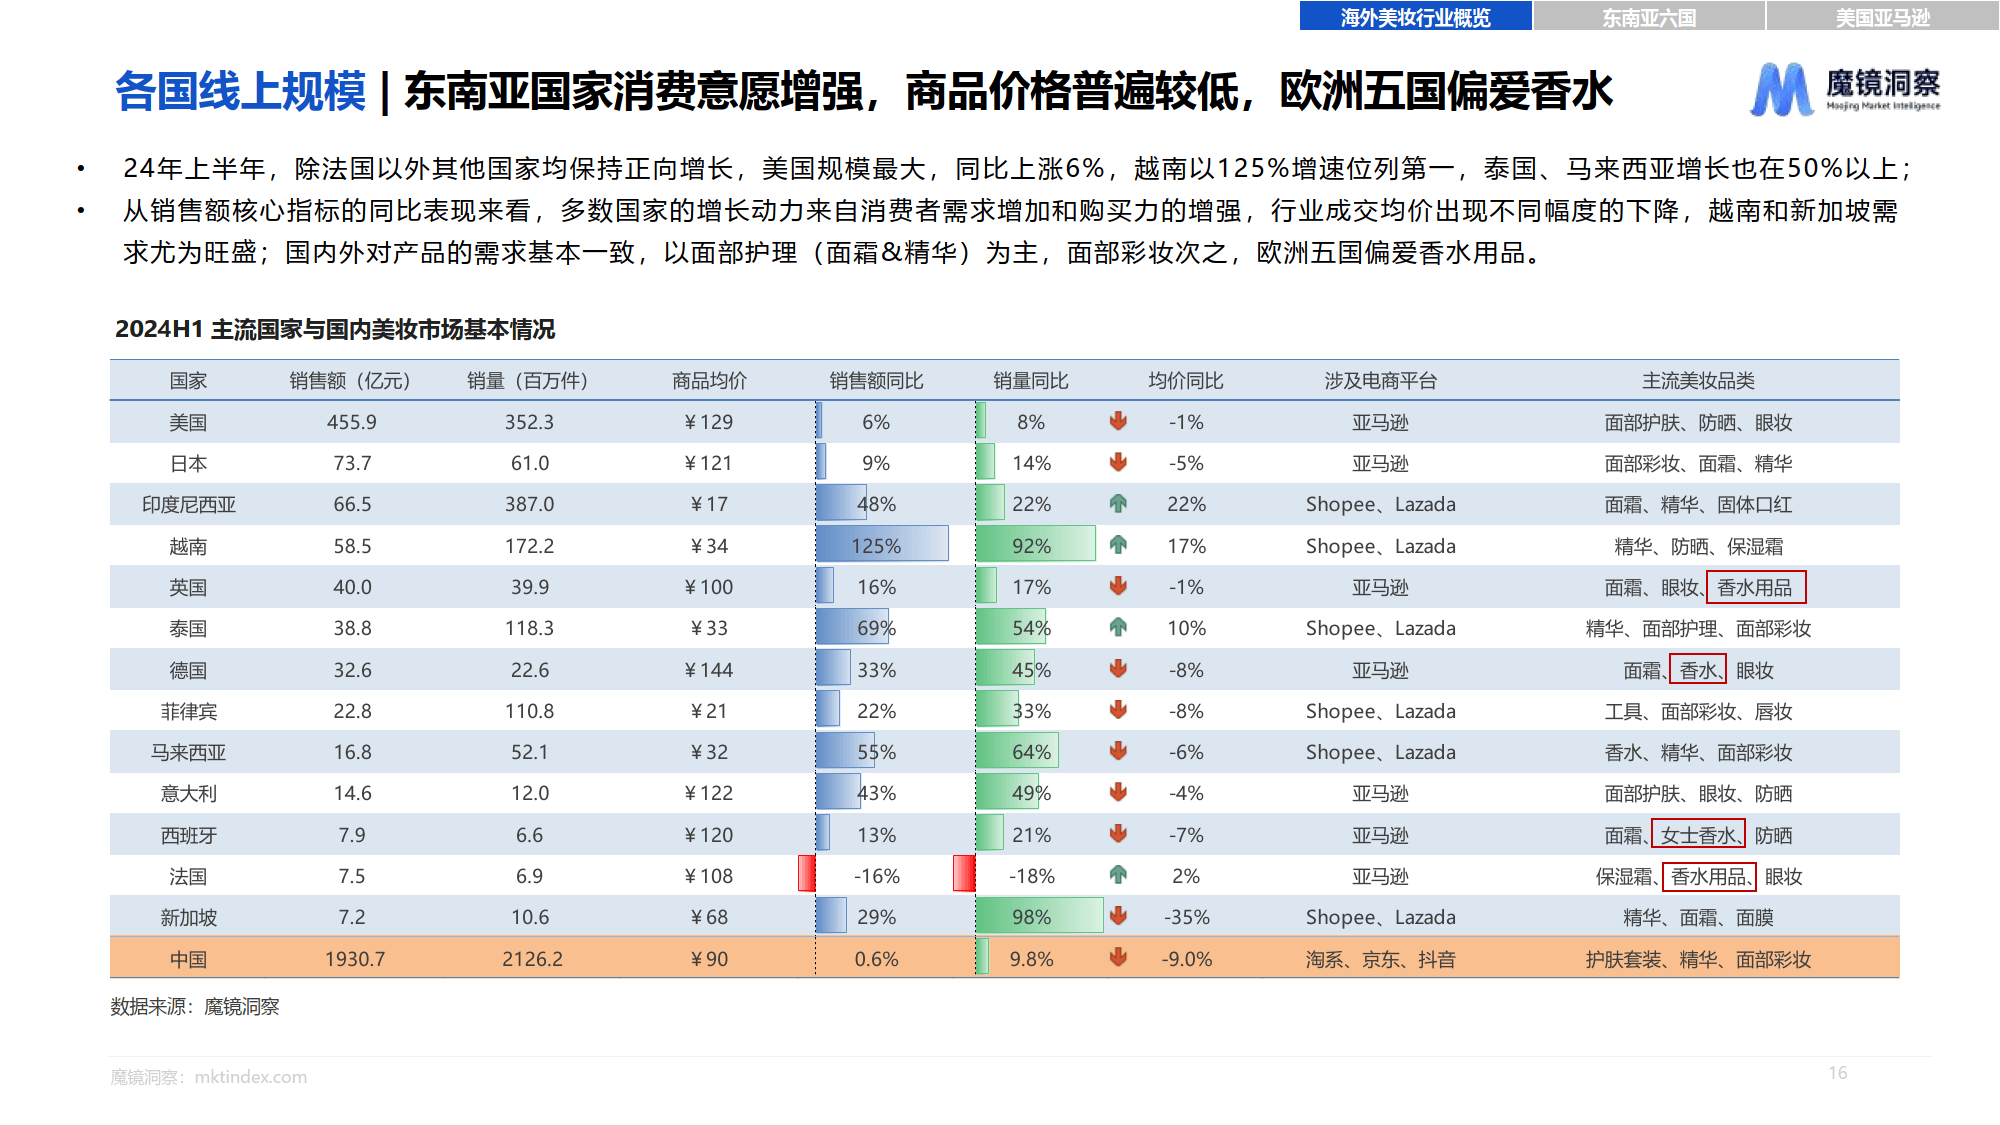Click the 455.9 sales value
Image resolution: width=2000 pixels, height=1125 pixels.
tap(352, 422)
